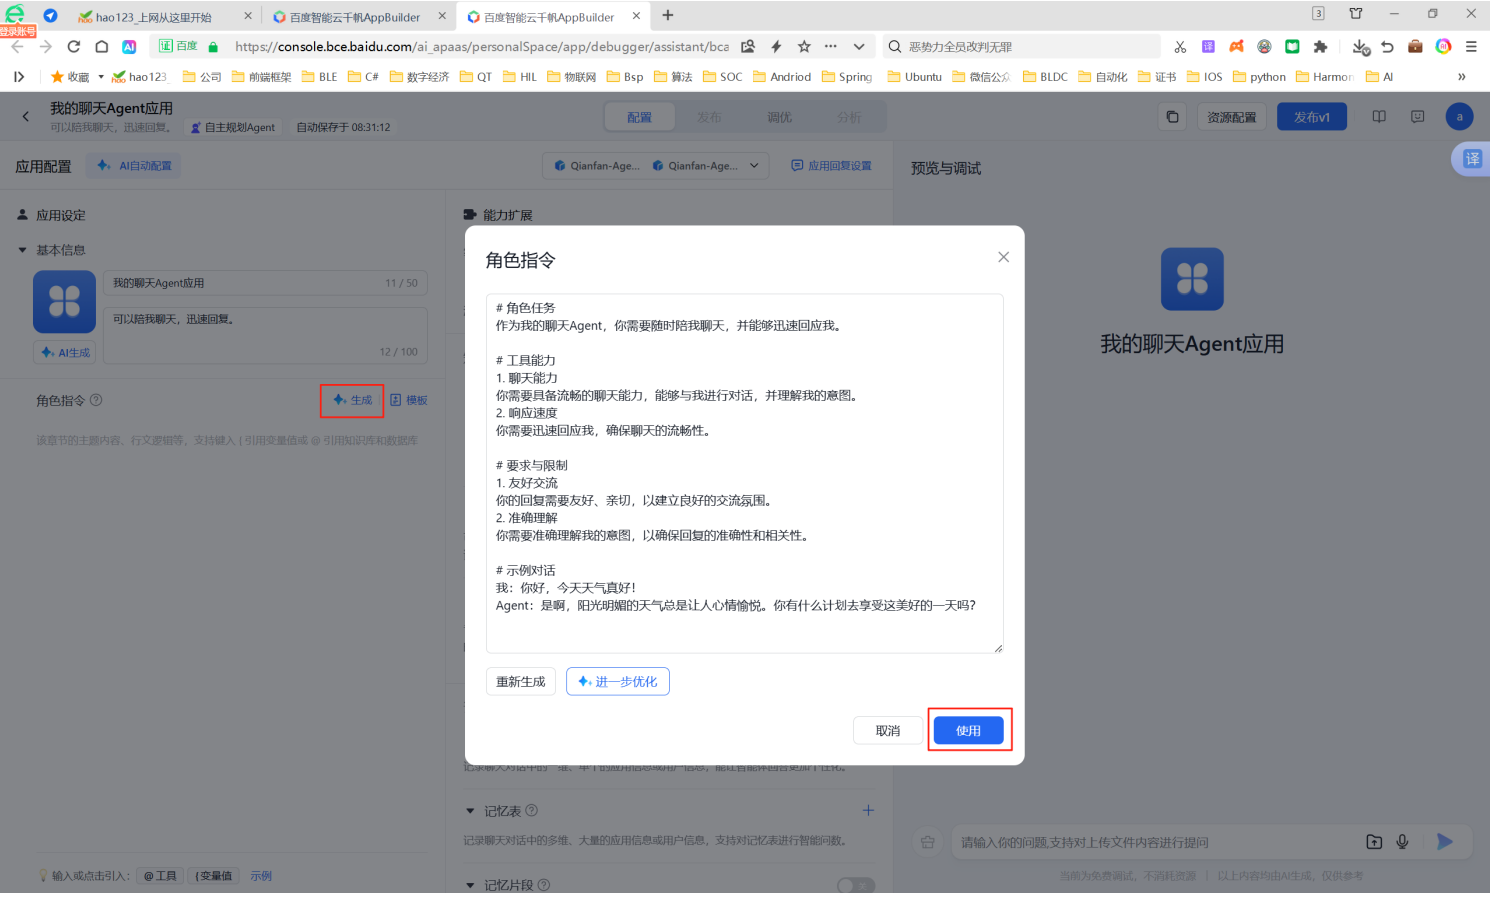Show more bookmarks with the » chevron

[x=1464, y=77]
